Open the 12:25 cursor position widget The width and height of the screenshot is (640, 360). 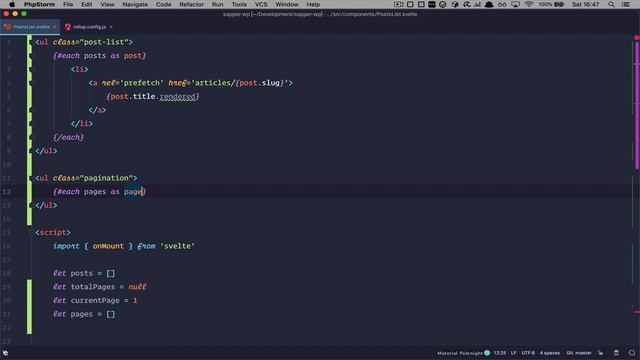click(x=500, y=353)
